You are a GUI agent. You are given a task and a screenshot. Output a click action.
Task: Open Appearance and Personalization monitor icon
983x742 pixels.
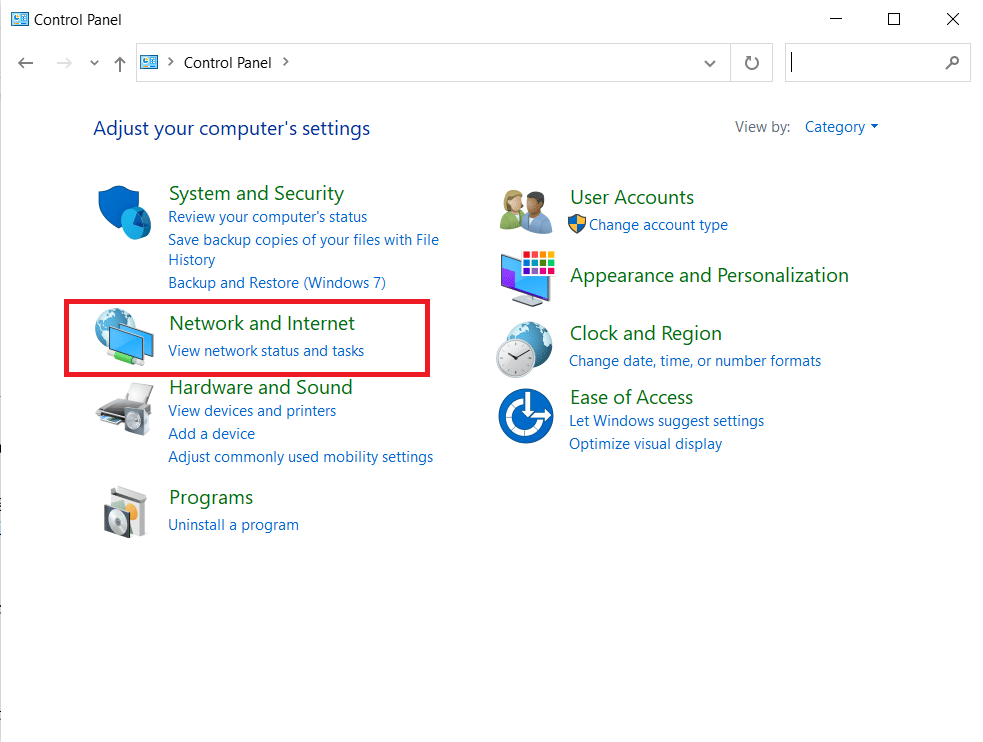(x=526, y=278)
